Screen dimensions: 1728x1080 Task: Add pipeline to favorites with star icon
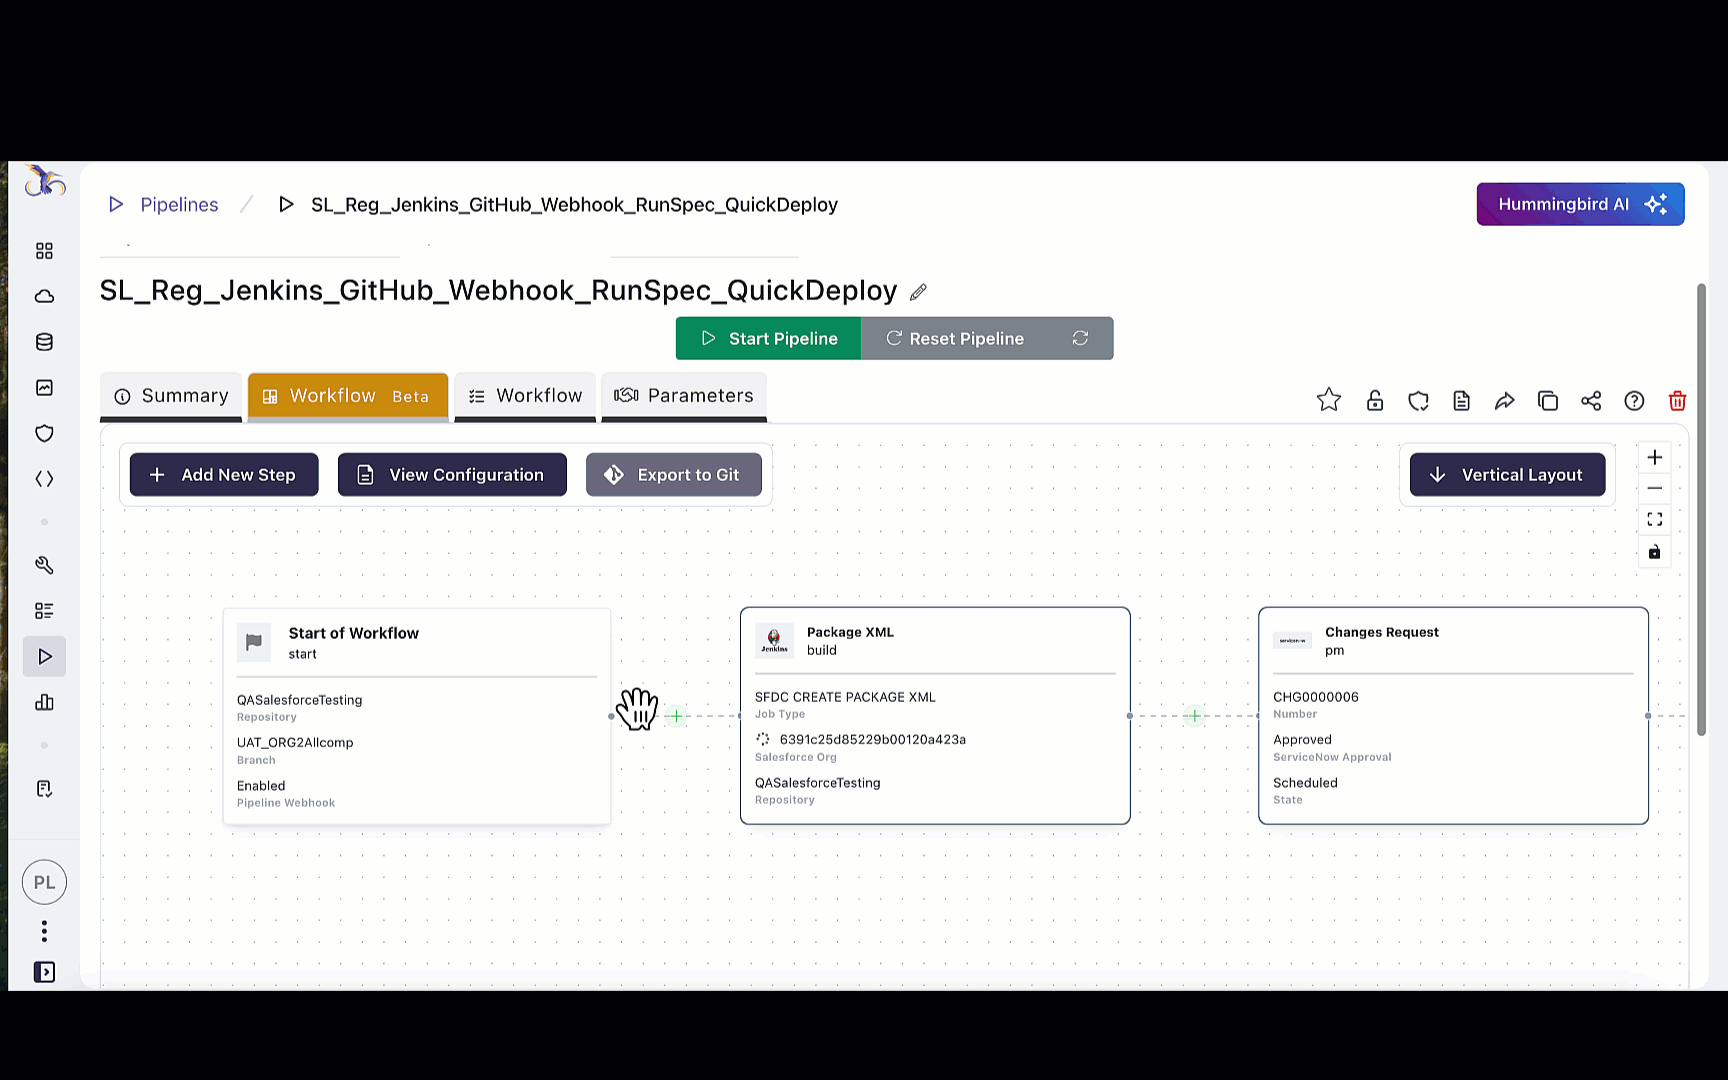[x=1328, y=400]
